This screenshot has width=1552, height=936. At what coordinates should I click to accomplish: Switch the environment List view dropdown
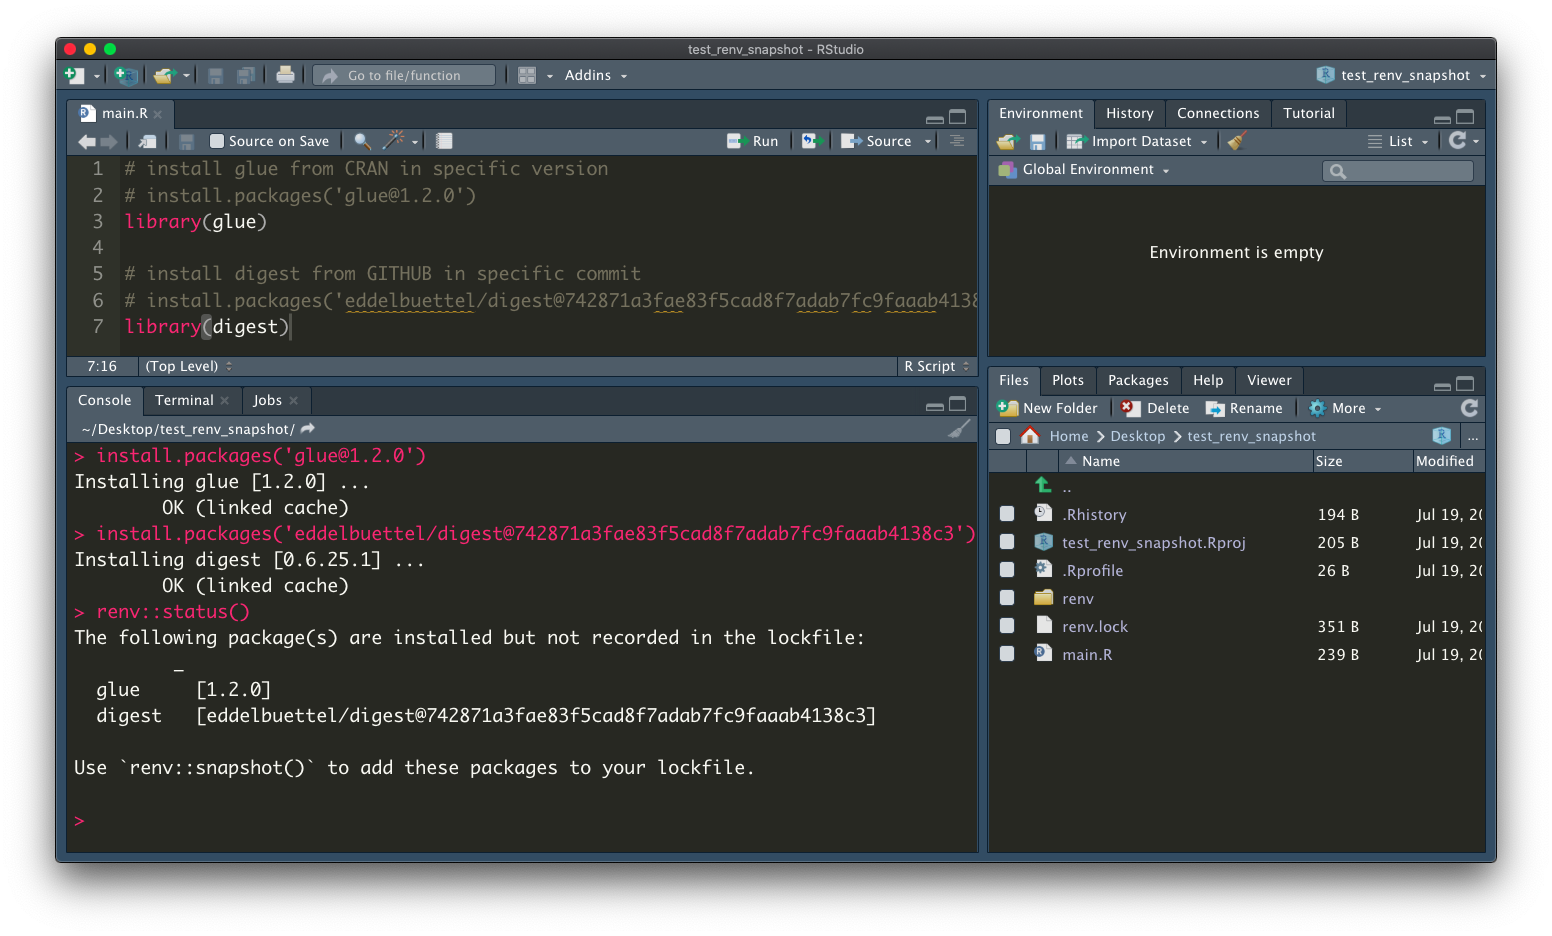1398,141
